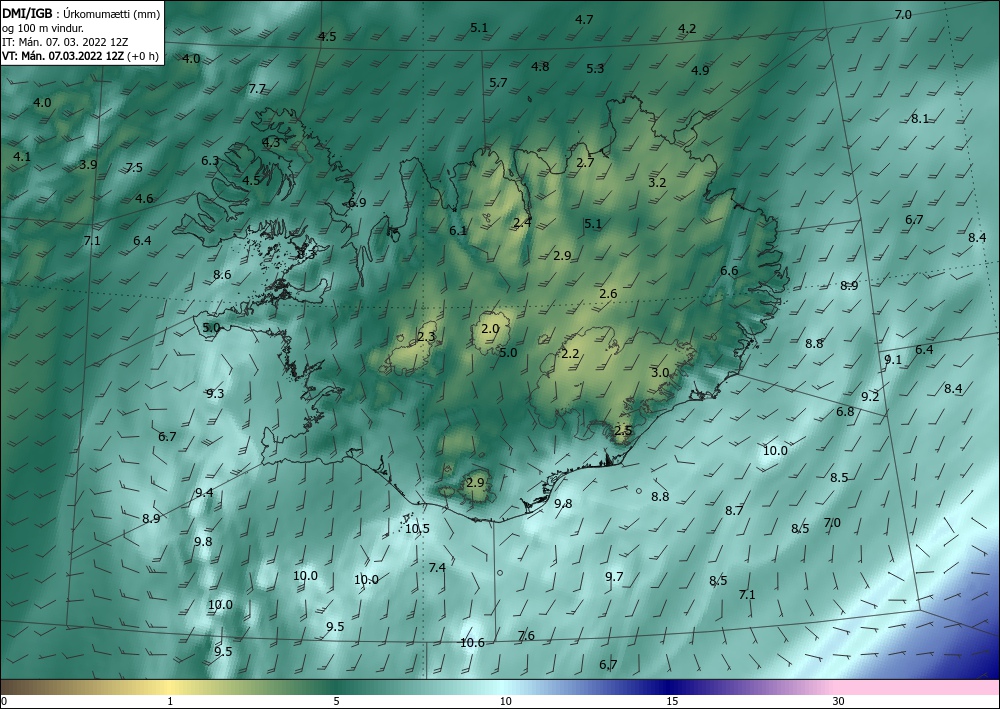This screenshot has width=1000, height=709.
Task: Click the map value 4.9
Action: [x=700, y=71]
